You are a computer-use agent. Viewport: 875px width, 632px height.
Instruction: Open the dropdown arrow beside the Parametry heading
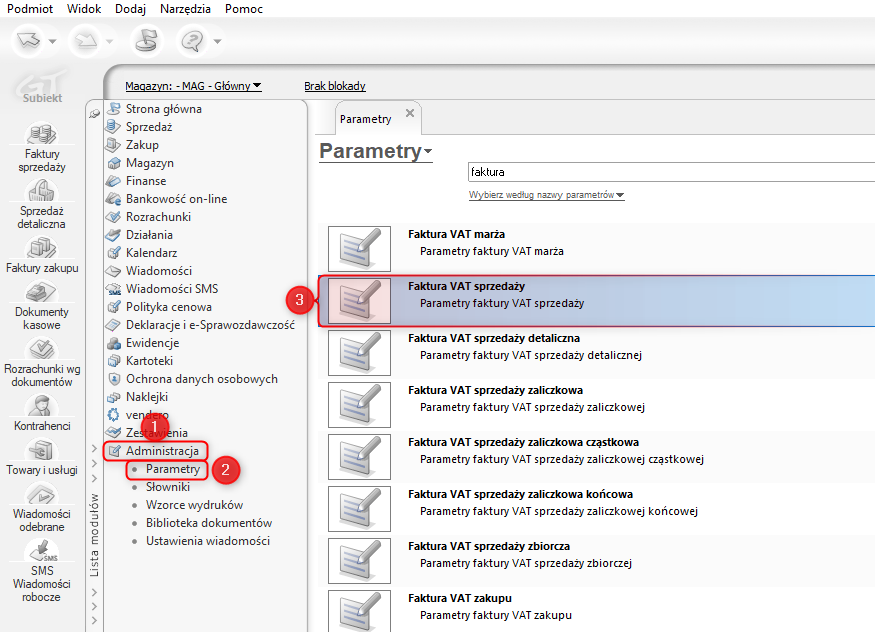(428, 152)
